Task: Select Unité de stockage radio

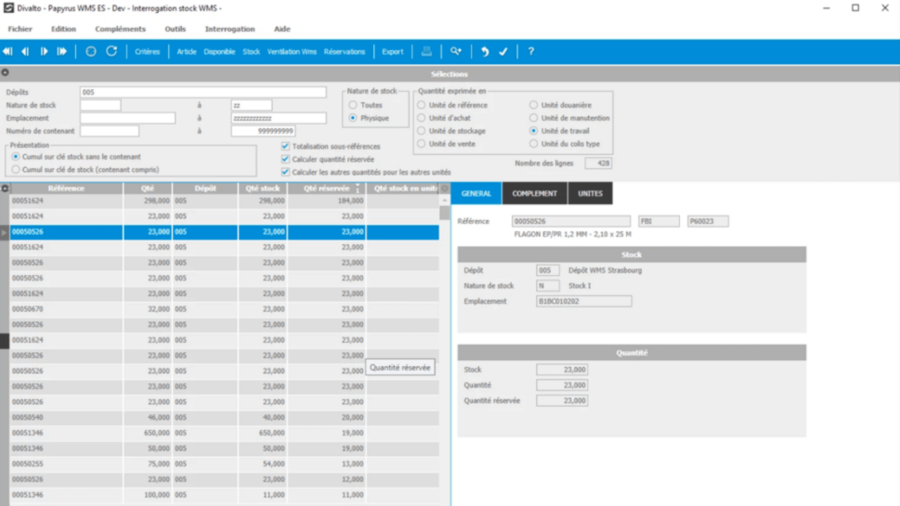Action: 422,131
